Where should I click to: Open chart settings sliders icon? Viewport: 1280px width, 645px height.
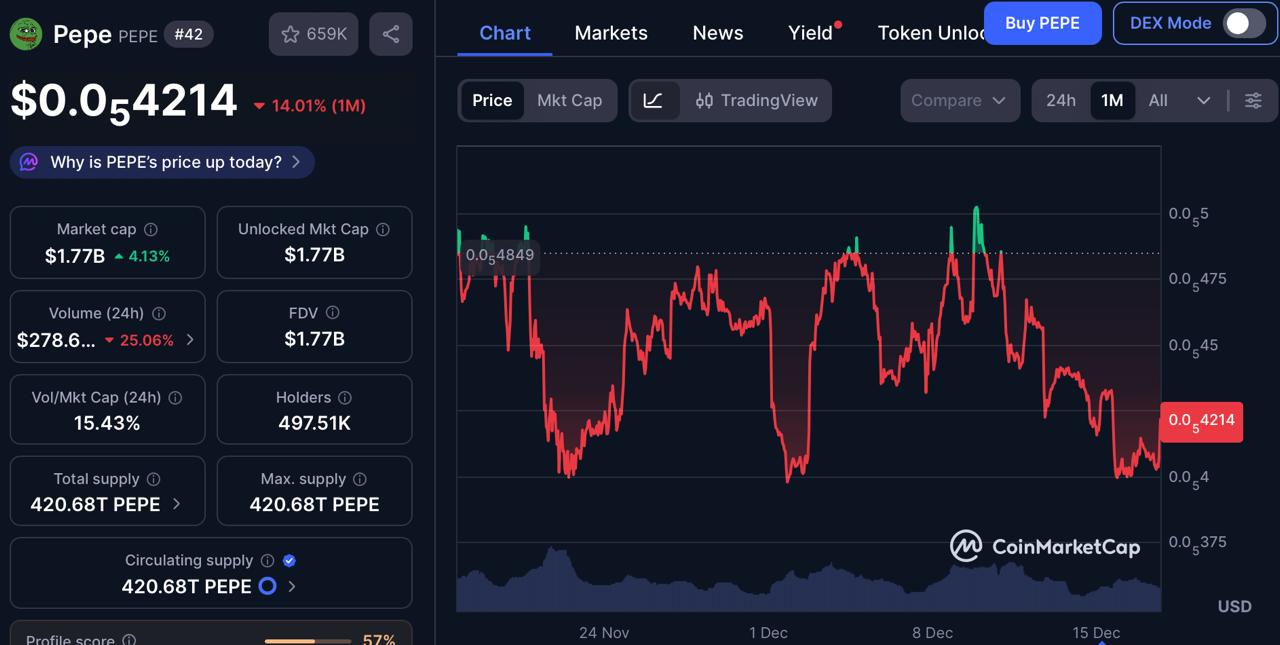coord(1253,100)
